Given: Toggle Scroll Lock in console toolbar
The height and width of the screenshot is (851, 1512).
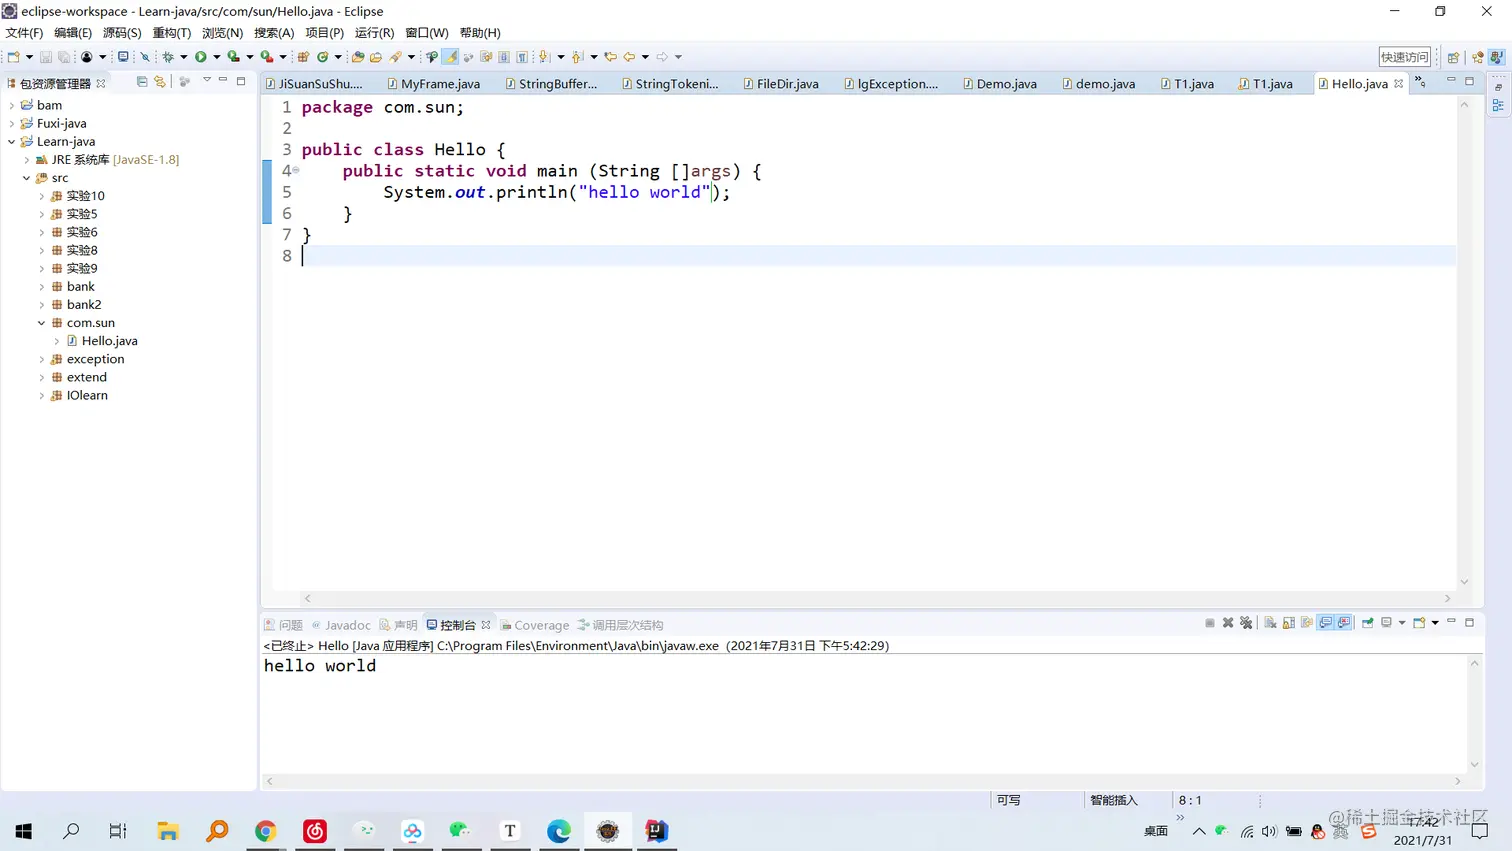Looking at the screenshot, I should 1289,623.
